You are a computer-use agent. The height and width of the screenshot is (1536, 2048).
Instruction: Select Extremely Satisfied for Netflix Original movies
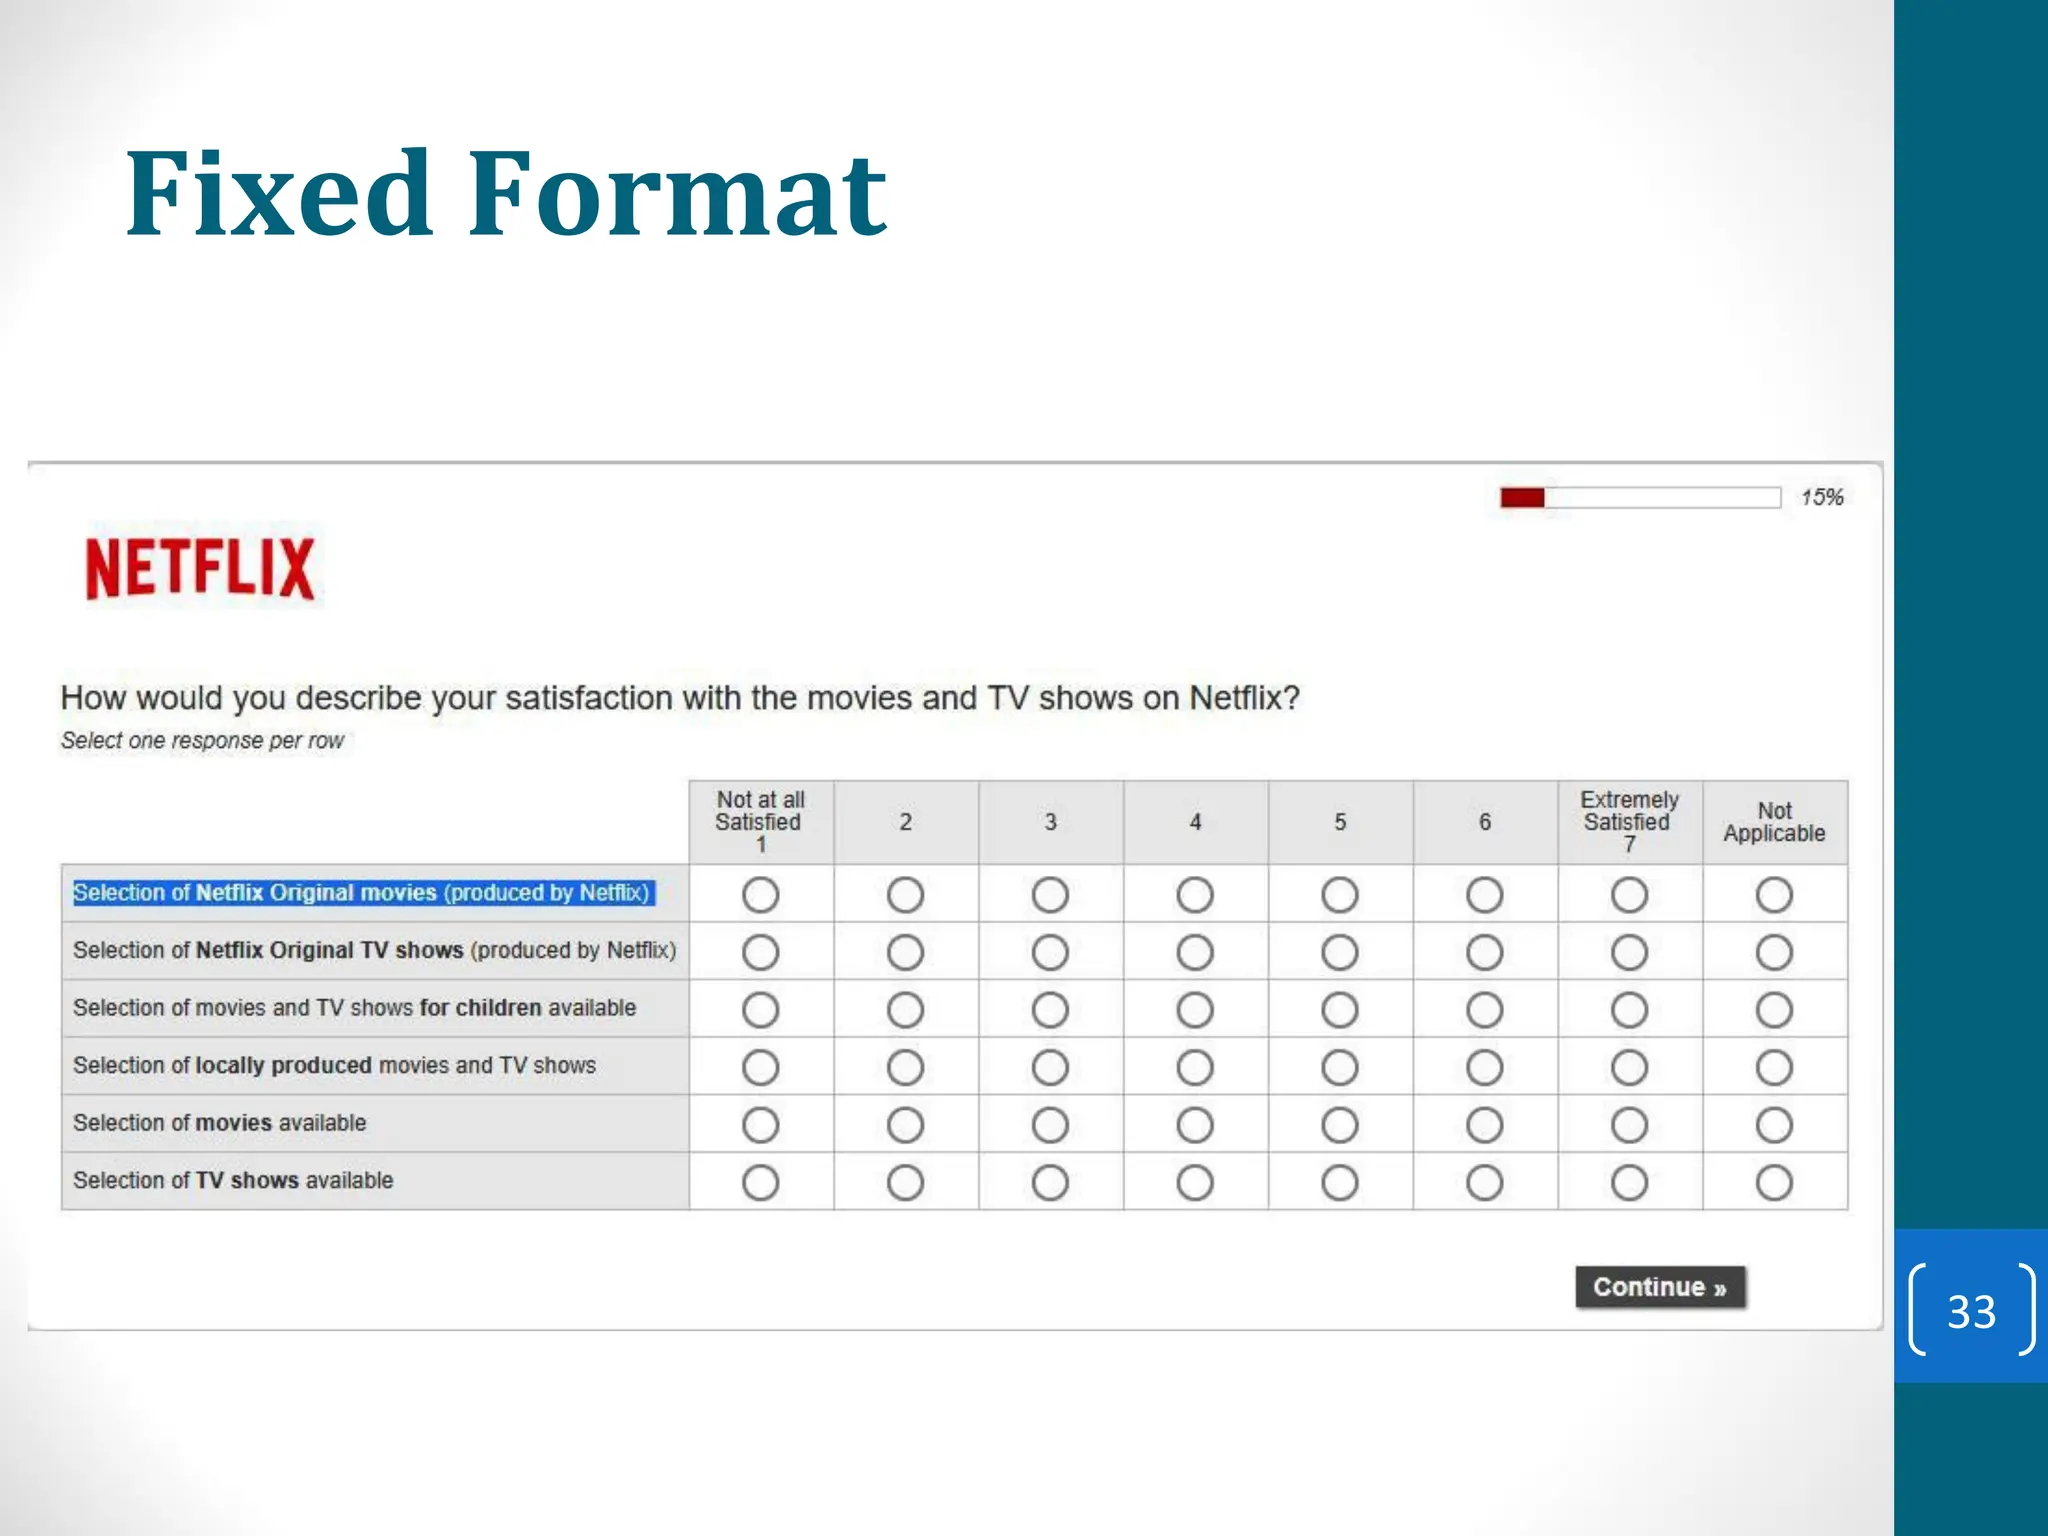click(1629, 895)
